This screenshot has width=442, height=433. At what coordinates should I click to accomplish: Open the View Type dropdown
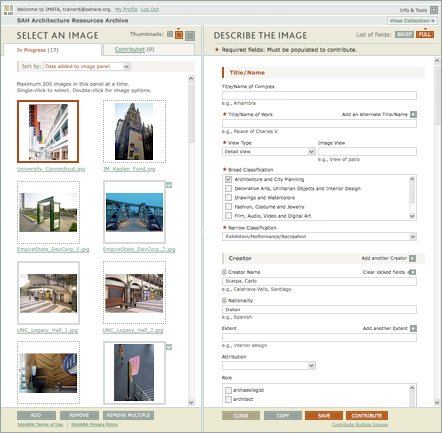coord(269,152)
